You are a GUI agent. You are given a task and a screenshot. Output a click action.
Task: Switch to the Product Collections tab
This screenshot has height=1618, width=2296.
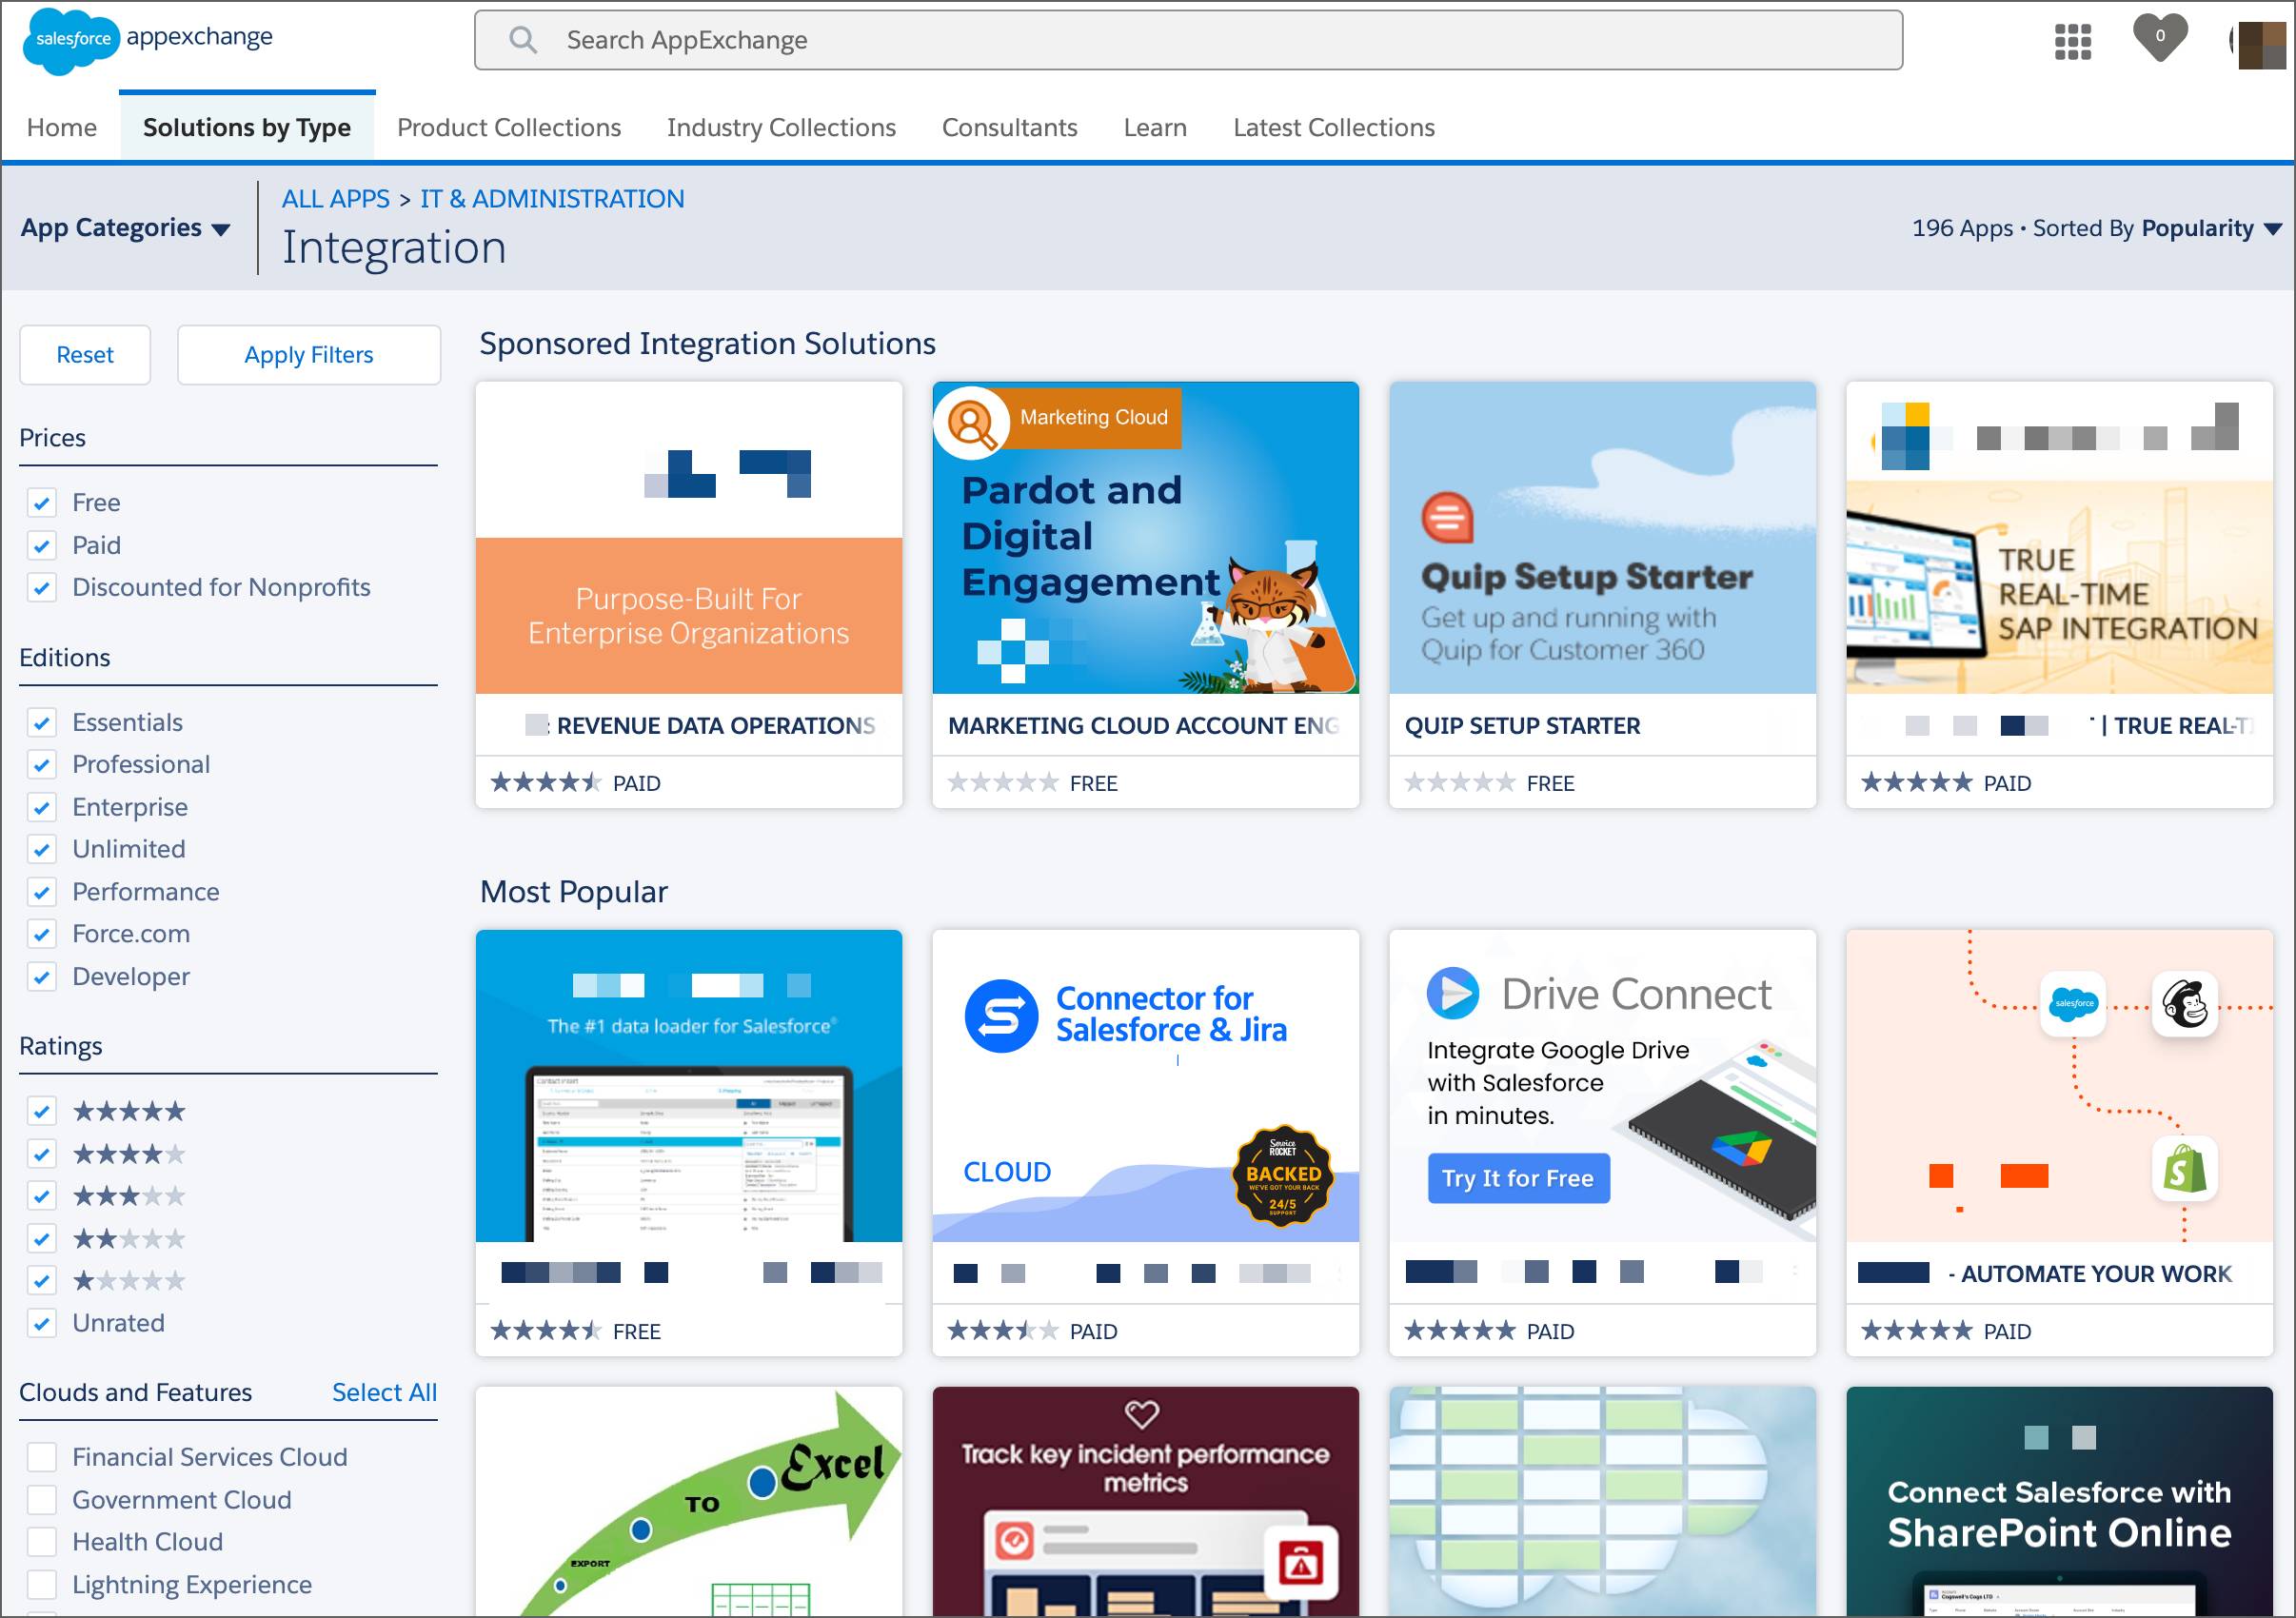tap(506, 126)
